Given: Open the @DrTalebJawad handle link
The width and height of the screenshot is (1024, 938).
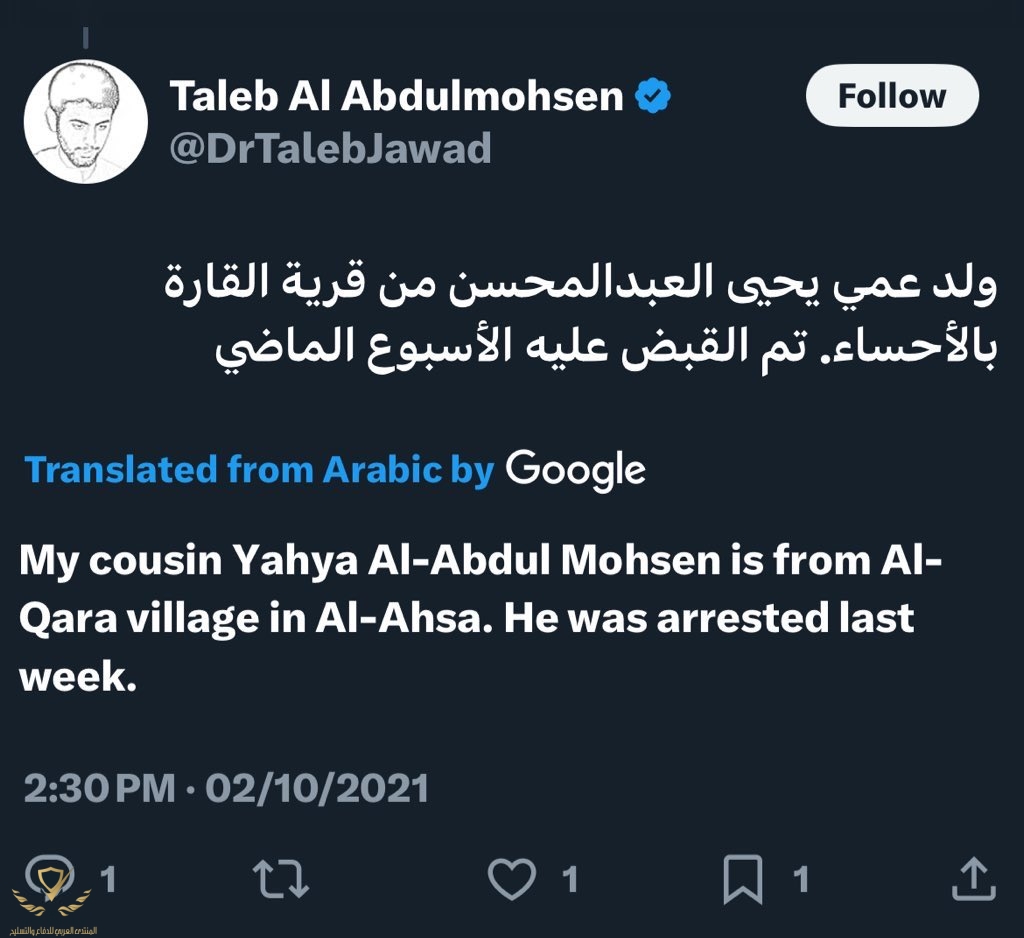Looking at the screenshot, I should point(330,148).
